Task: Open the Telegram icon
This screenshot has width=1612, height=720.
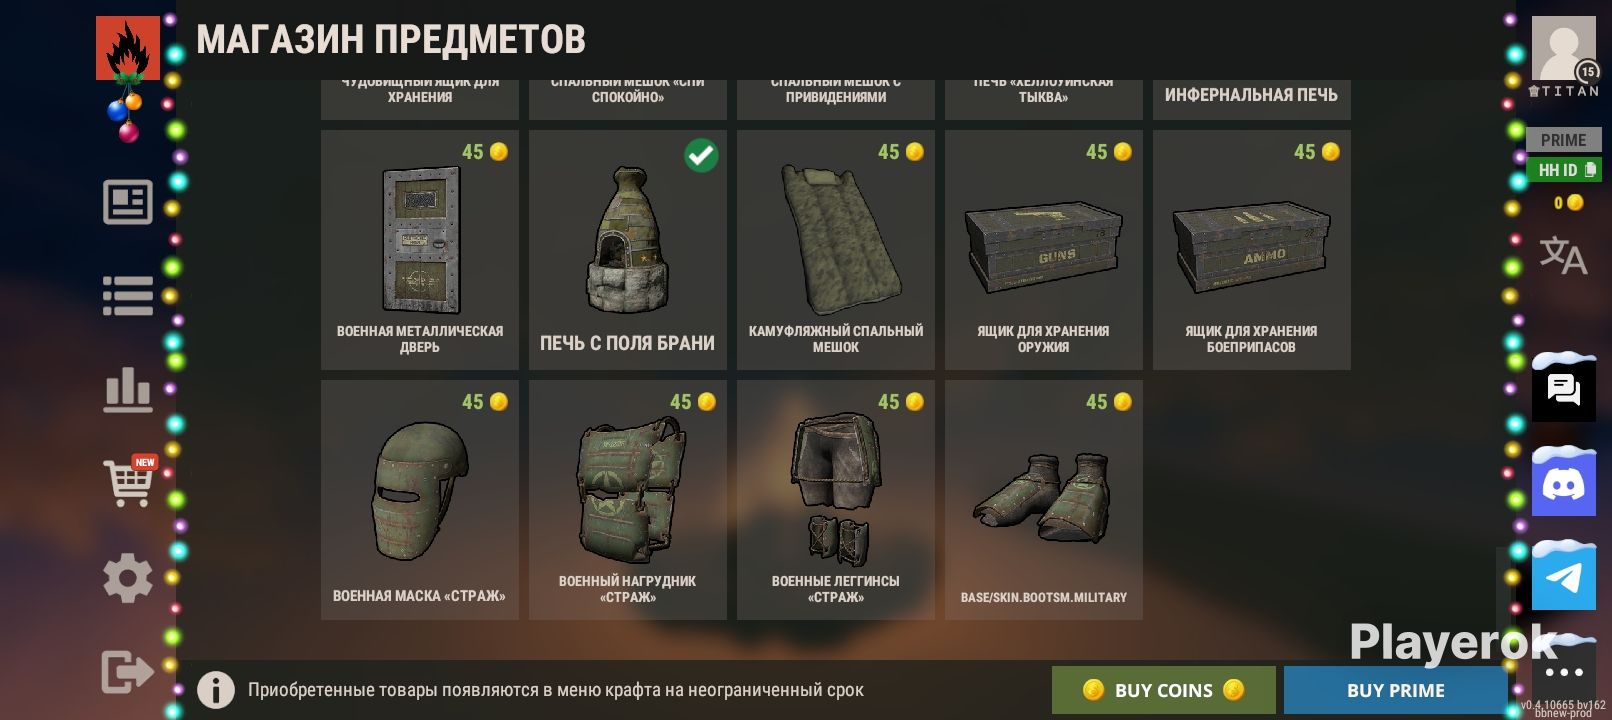Action: (x=1564, y=577)
